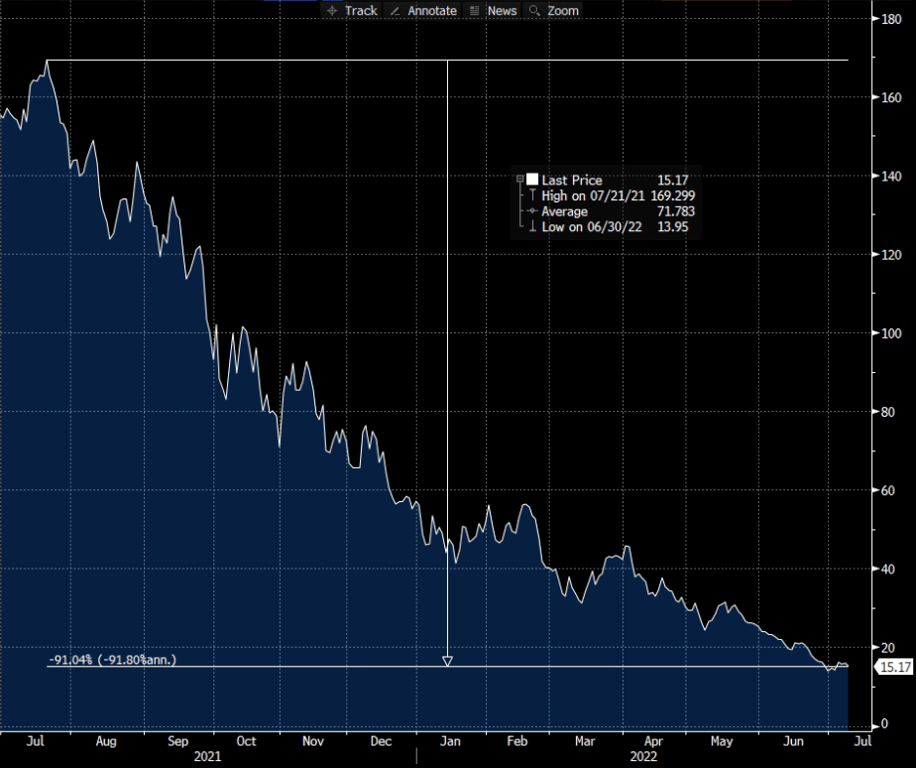Viewport: 916px width, 768px height.
Task: Click the Oct axis label
Action: [246, 741]
